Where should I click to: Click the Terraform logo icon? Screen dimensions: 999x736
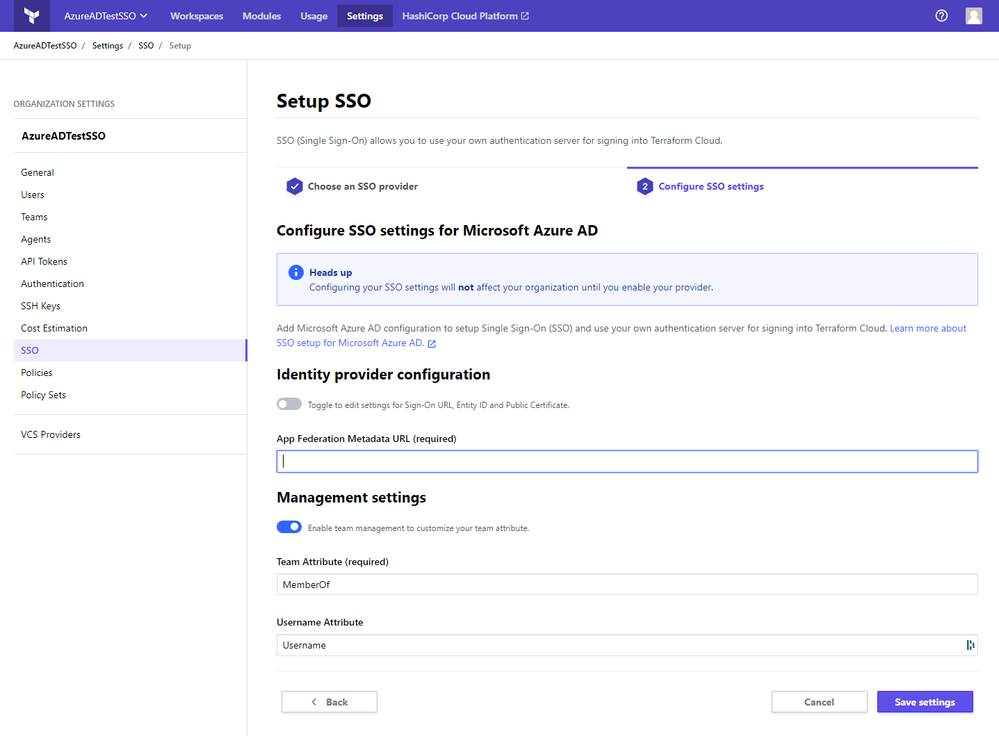tap(31, 16)
